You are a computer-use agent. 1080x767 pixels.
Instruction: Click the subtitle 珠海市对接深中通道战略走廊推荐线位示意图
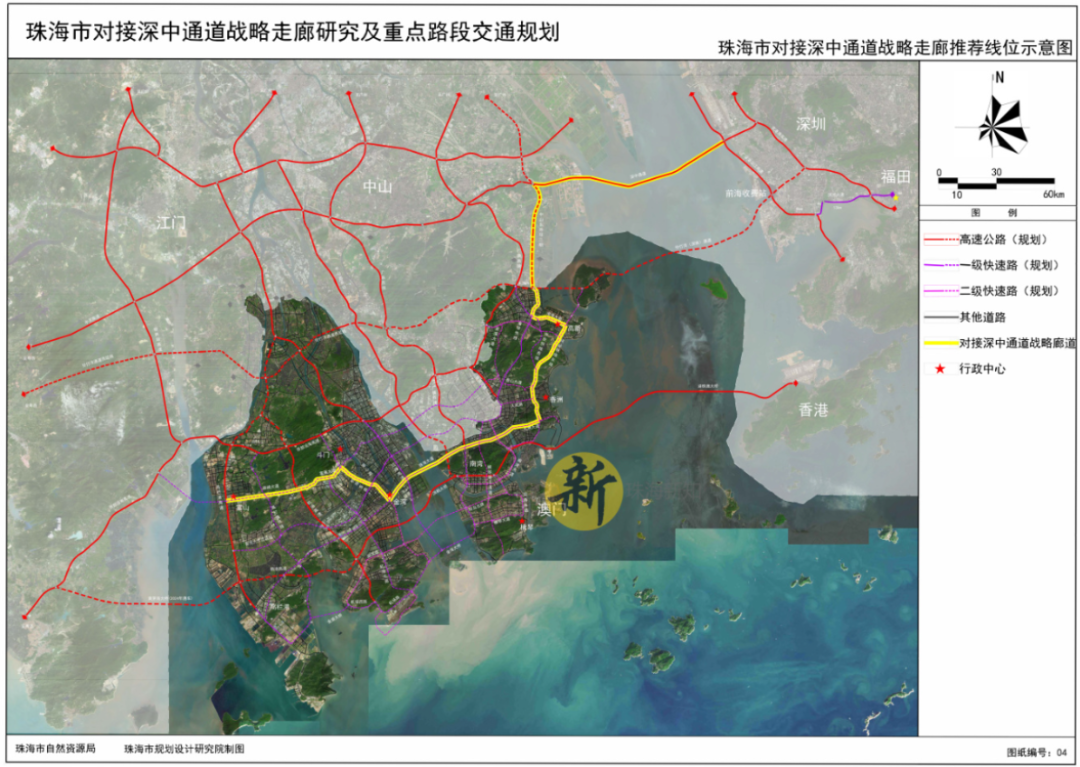(x=895, y=48)
